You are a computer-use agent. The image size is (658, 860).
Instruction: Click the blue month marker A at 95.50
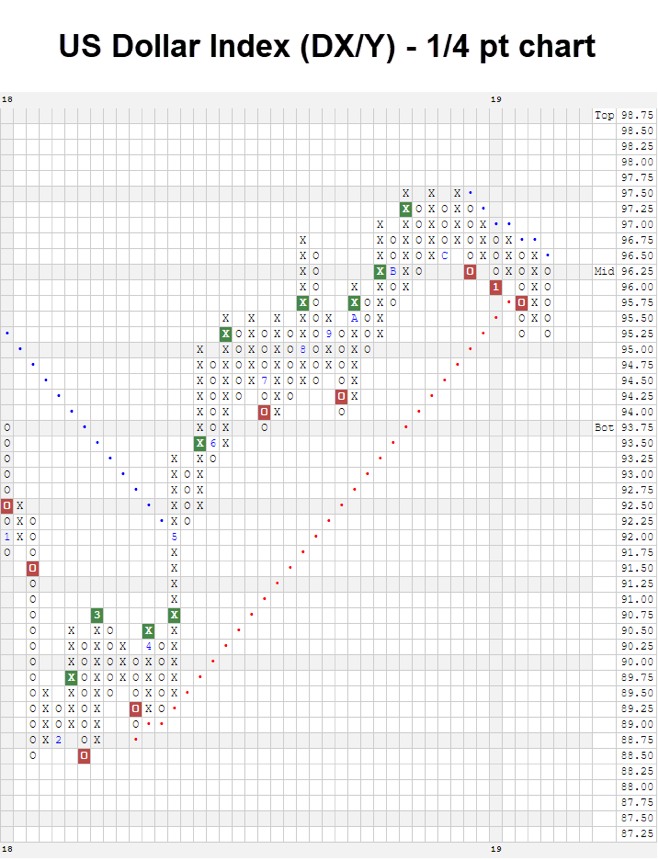(354, 318)
